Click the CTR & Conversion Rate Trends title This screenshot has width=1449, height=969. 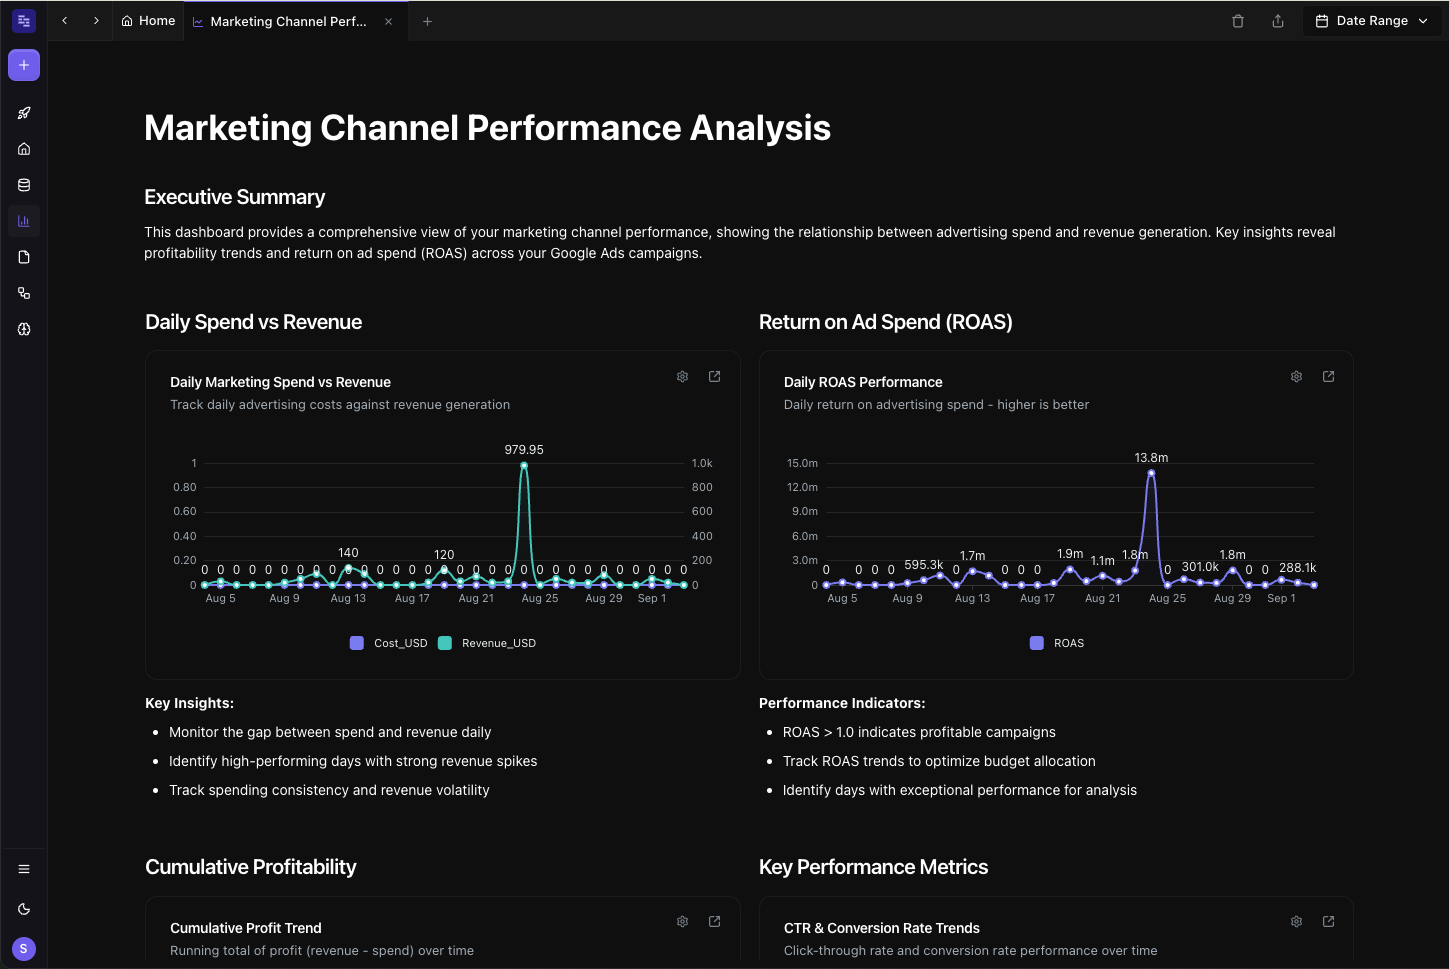882,928
